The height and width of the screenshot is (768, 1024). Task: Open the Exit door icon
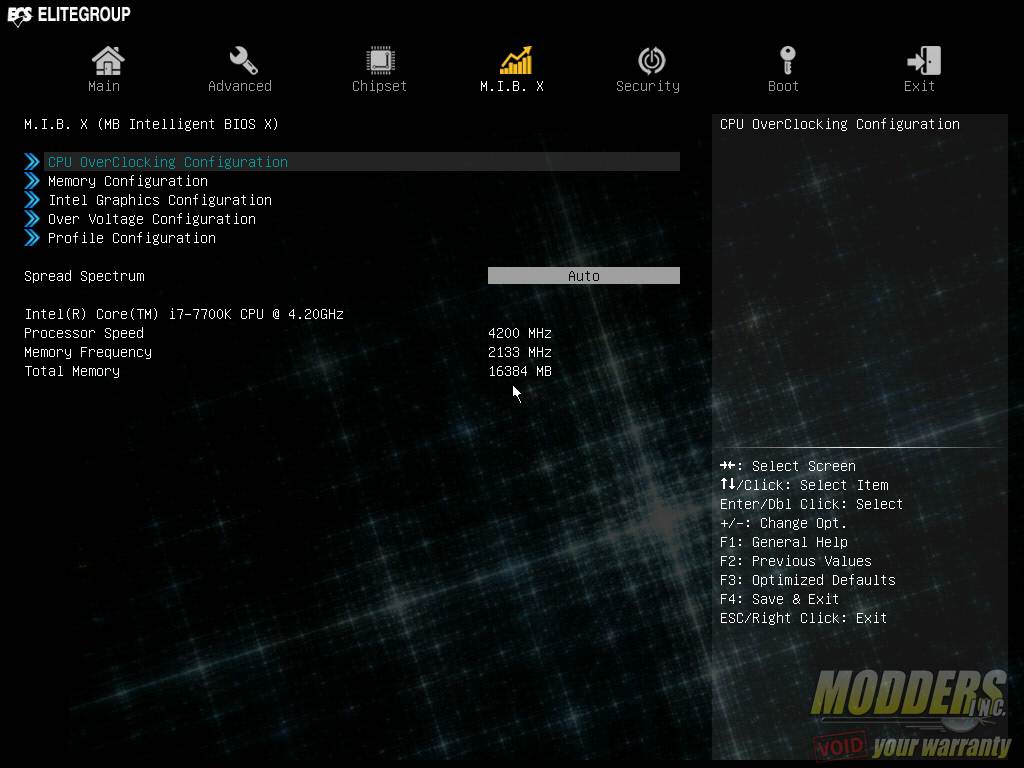pos(923,61)
